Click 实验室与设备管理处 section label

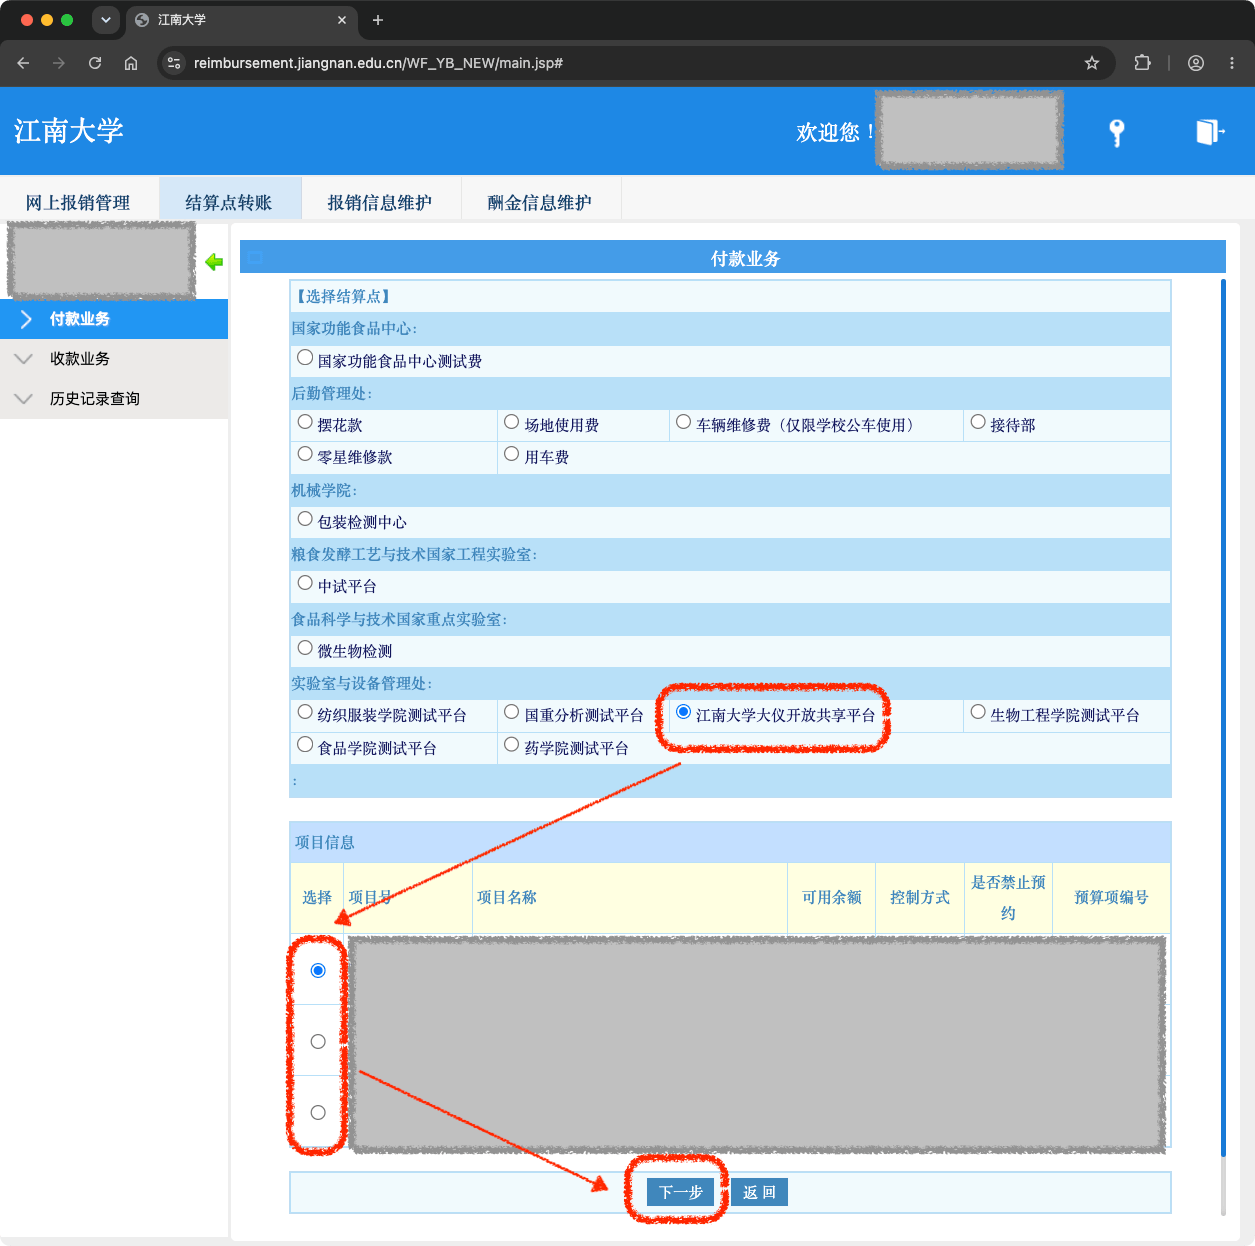point(362,684)
